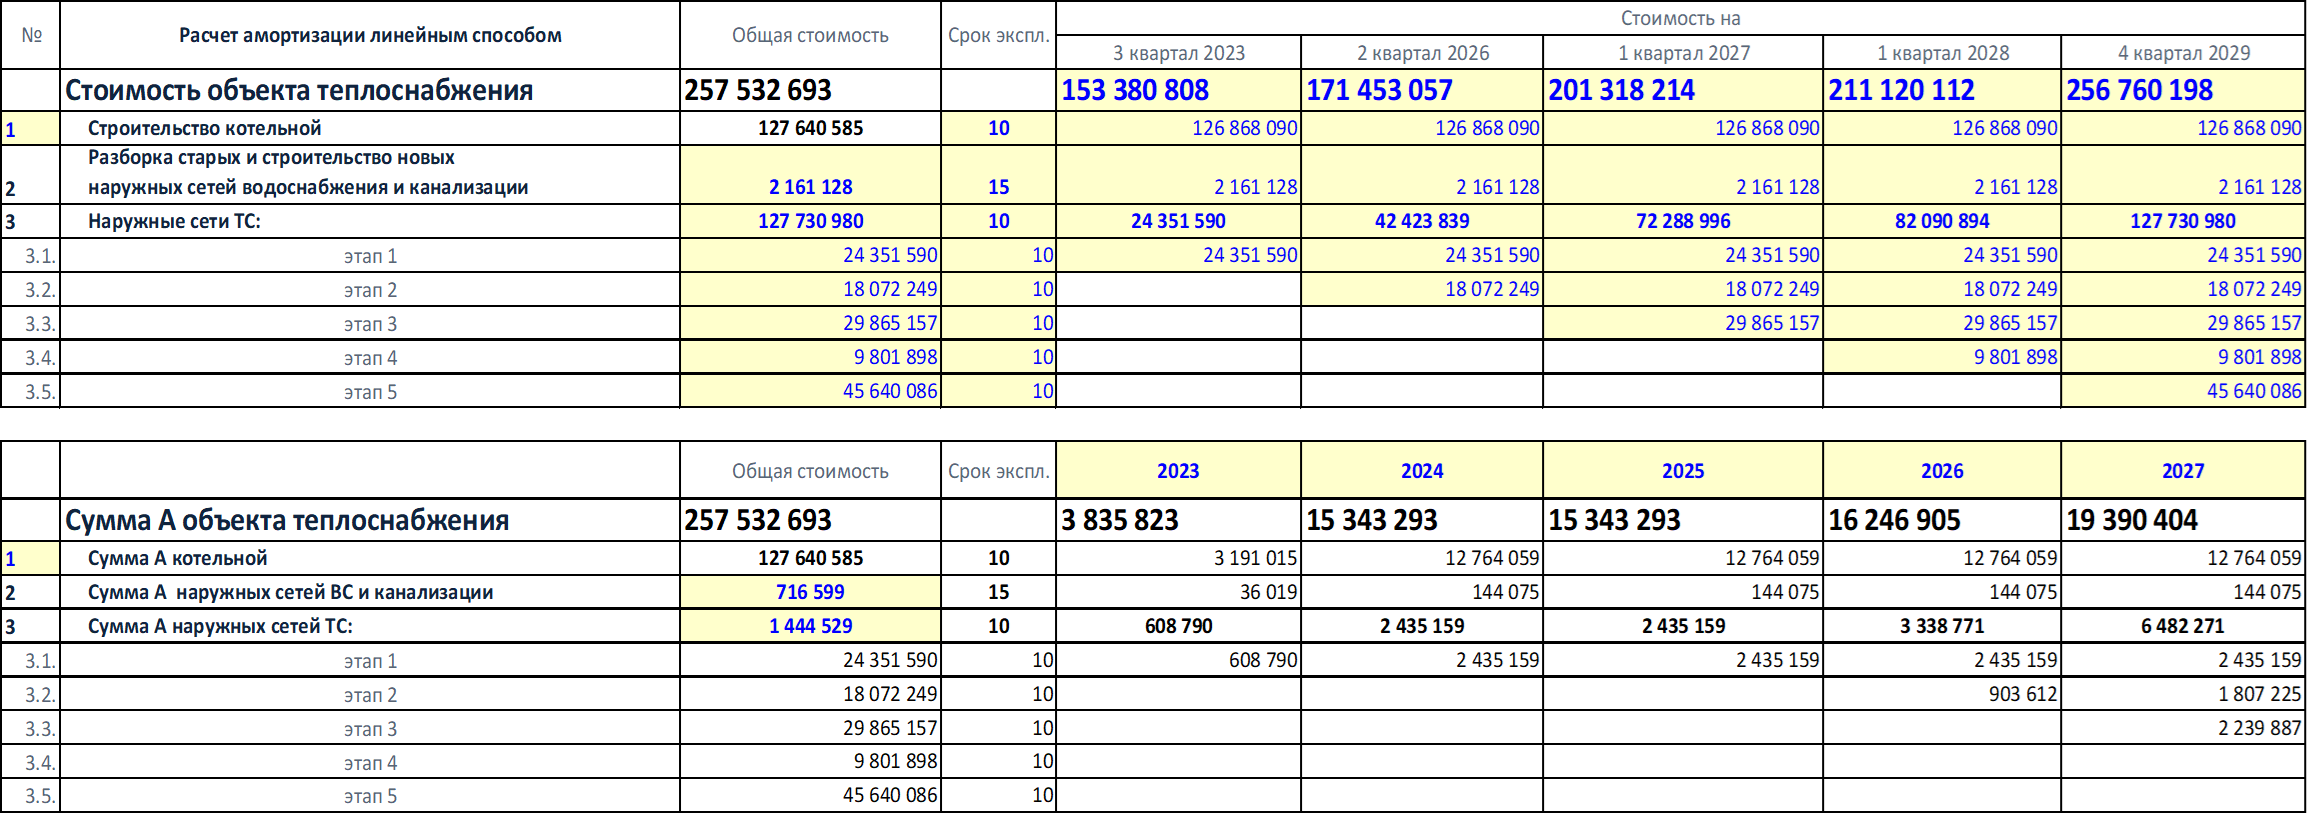Click the cell with value "3 191 015"
This screenshot has width=2307, height=814.
1179,558
